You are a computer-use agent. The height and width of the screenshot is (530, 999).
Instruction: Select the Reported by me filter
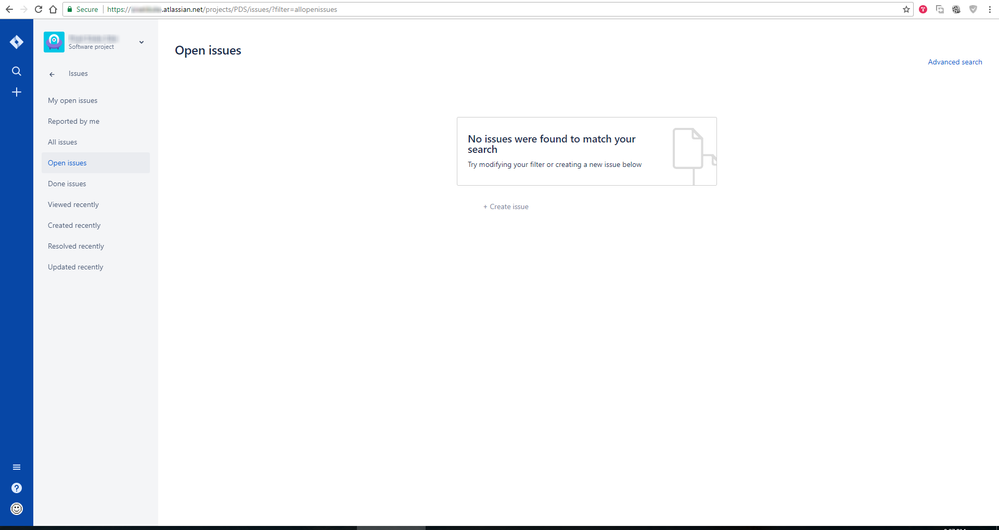point(96,121)
